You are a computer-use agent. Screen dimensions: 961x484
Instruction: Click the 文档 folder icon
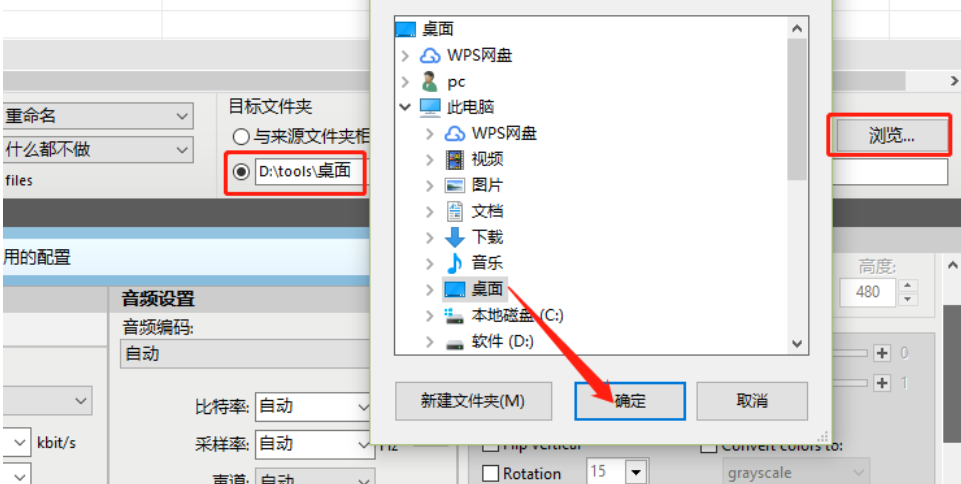click(x=455, y=211)
